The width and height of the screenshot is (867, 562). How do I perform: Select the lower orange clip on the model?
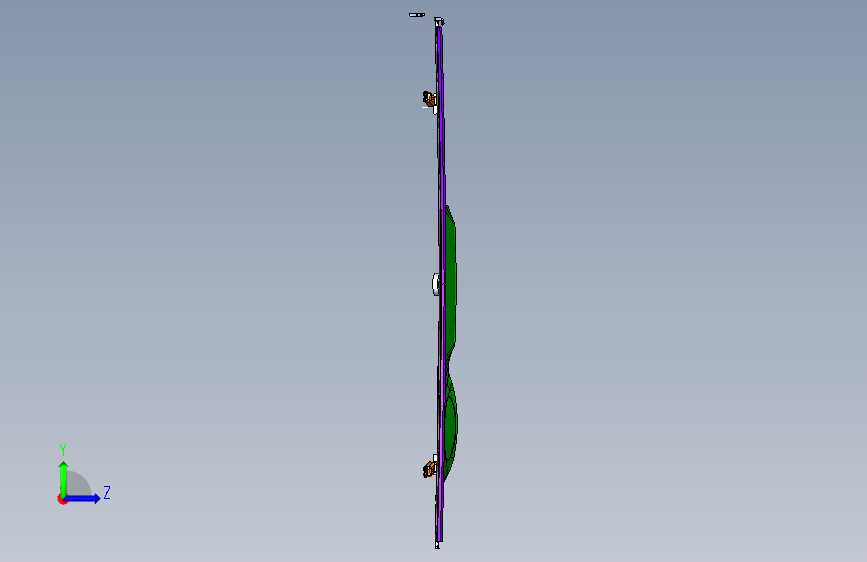(x=429, y=469)
